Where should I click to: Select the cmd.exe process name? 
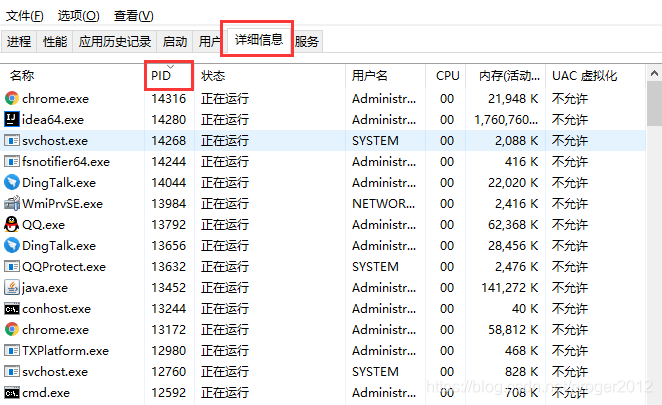pos(46,393)
